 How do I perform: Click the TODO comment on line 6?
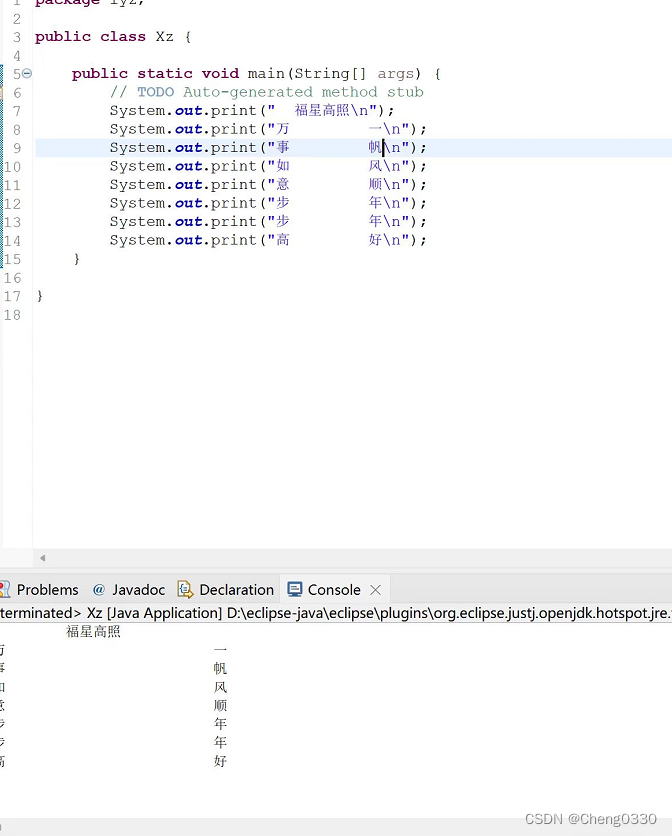point(267,92)
